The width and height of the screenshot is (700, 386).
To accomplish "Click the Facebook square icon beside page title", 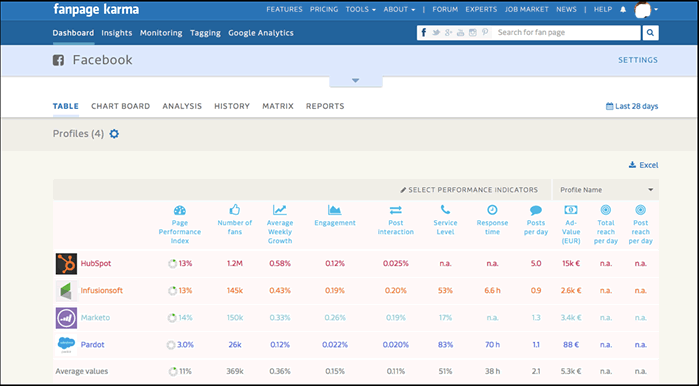I will click(58, 60).
